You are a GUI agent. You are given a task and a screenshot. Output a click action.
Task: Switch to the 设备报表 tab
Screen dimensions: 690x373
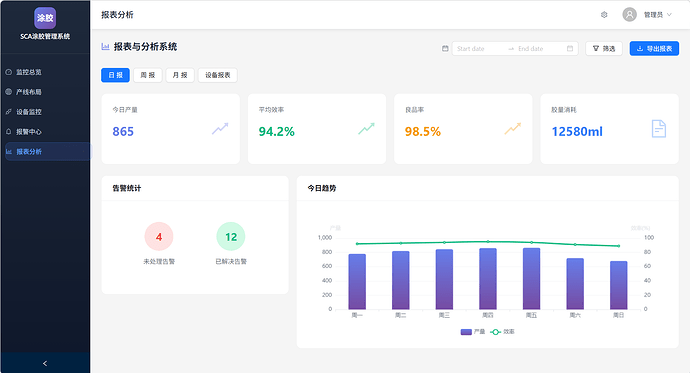(x=217, y=75)
